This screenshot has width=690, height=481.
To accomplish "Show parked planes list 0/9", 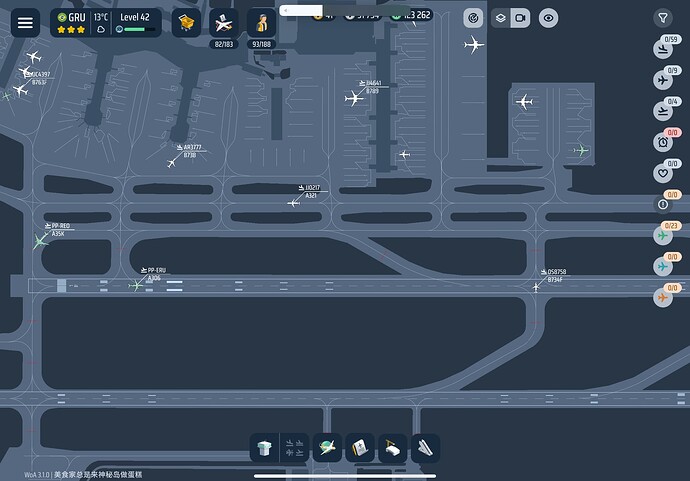I will pos(663,80).
